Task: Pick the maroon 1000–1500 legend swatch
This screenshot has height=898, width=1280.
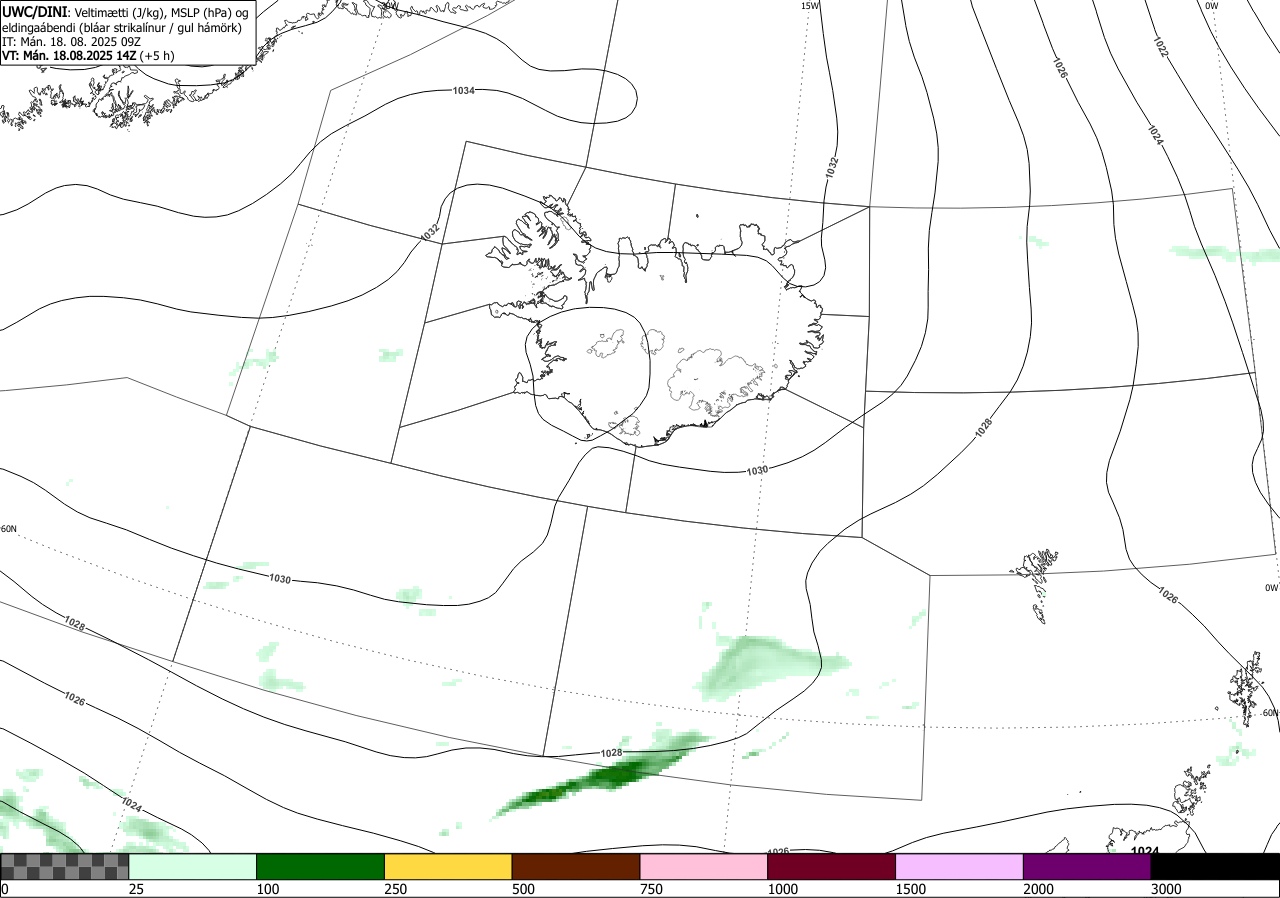Action: tap(832, 866)
